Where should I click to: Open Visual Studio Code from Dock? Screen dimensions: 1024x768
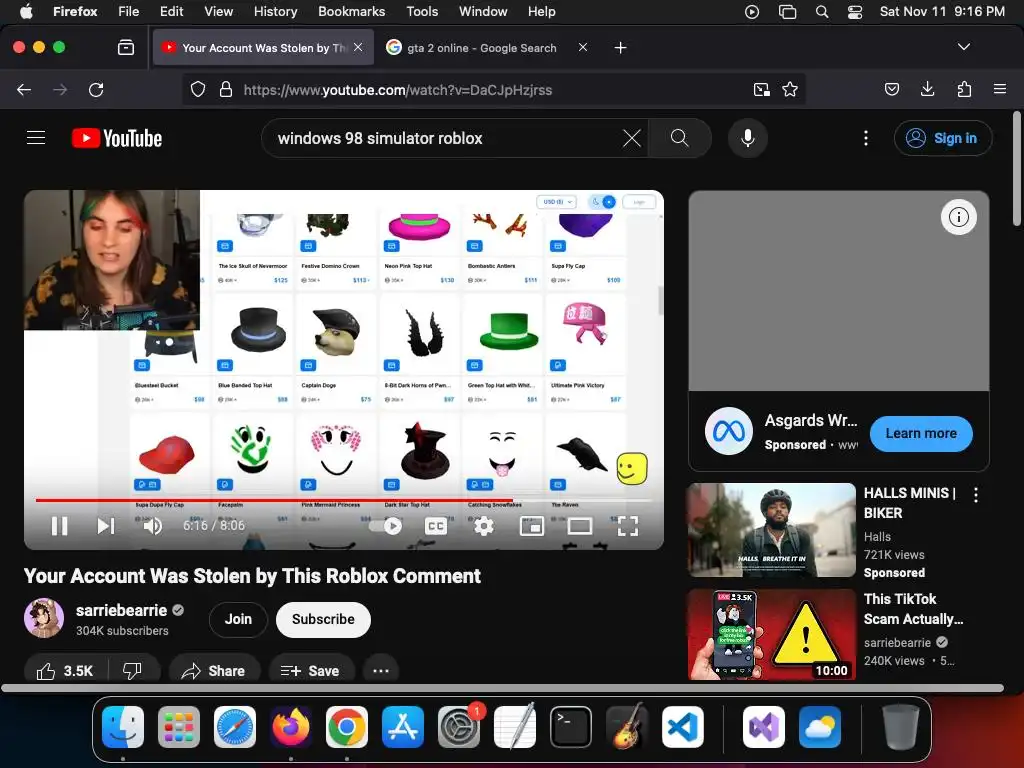682,727
